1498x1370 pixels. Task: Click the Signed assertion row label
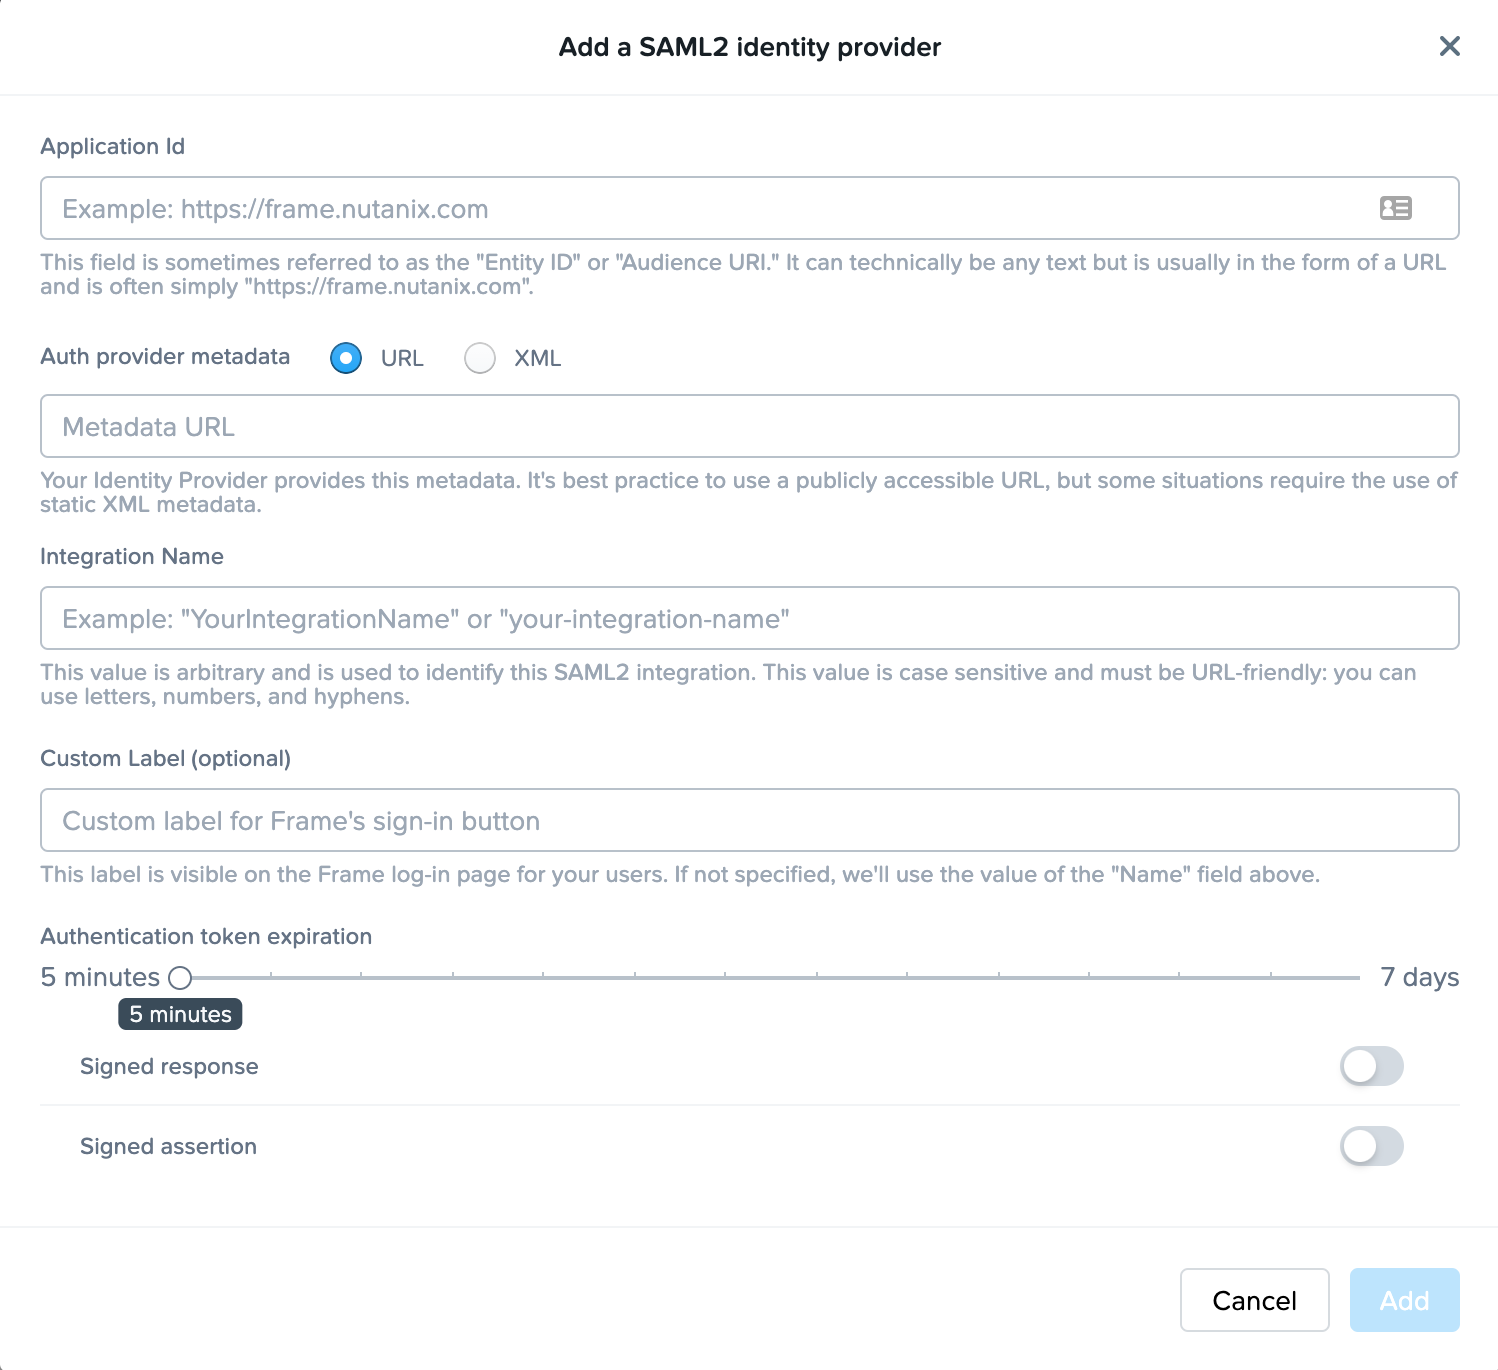tap(167, 1146)
